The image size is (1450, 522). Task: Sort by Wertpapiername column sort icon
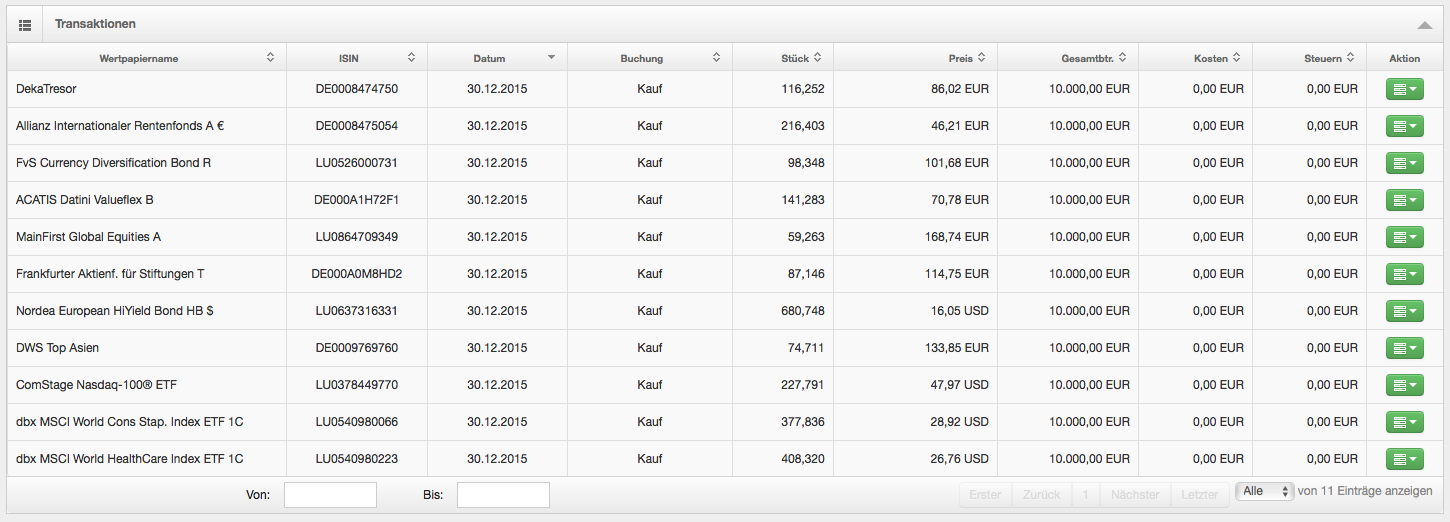coord(270,58)
